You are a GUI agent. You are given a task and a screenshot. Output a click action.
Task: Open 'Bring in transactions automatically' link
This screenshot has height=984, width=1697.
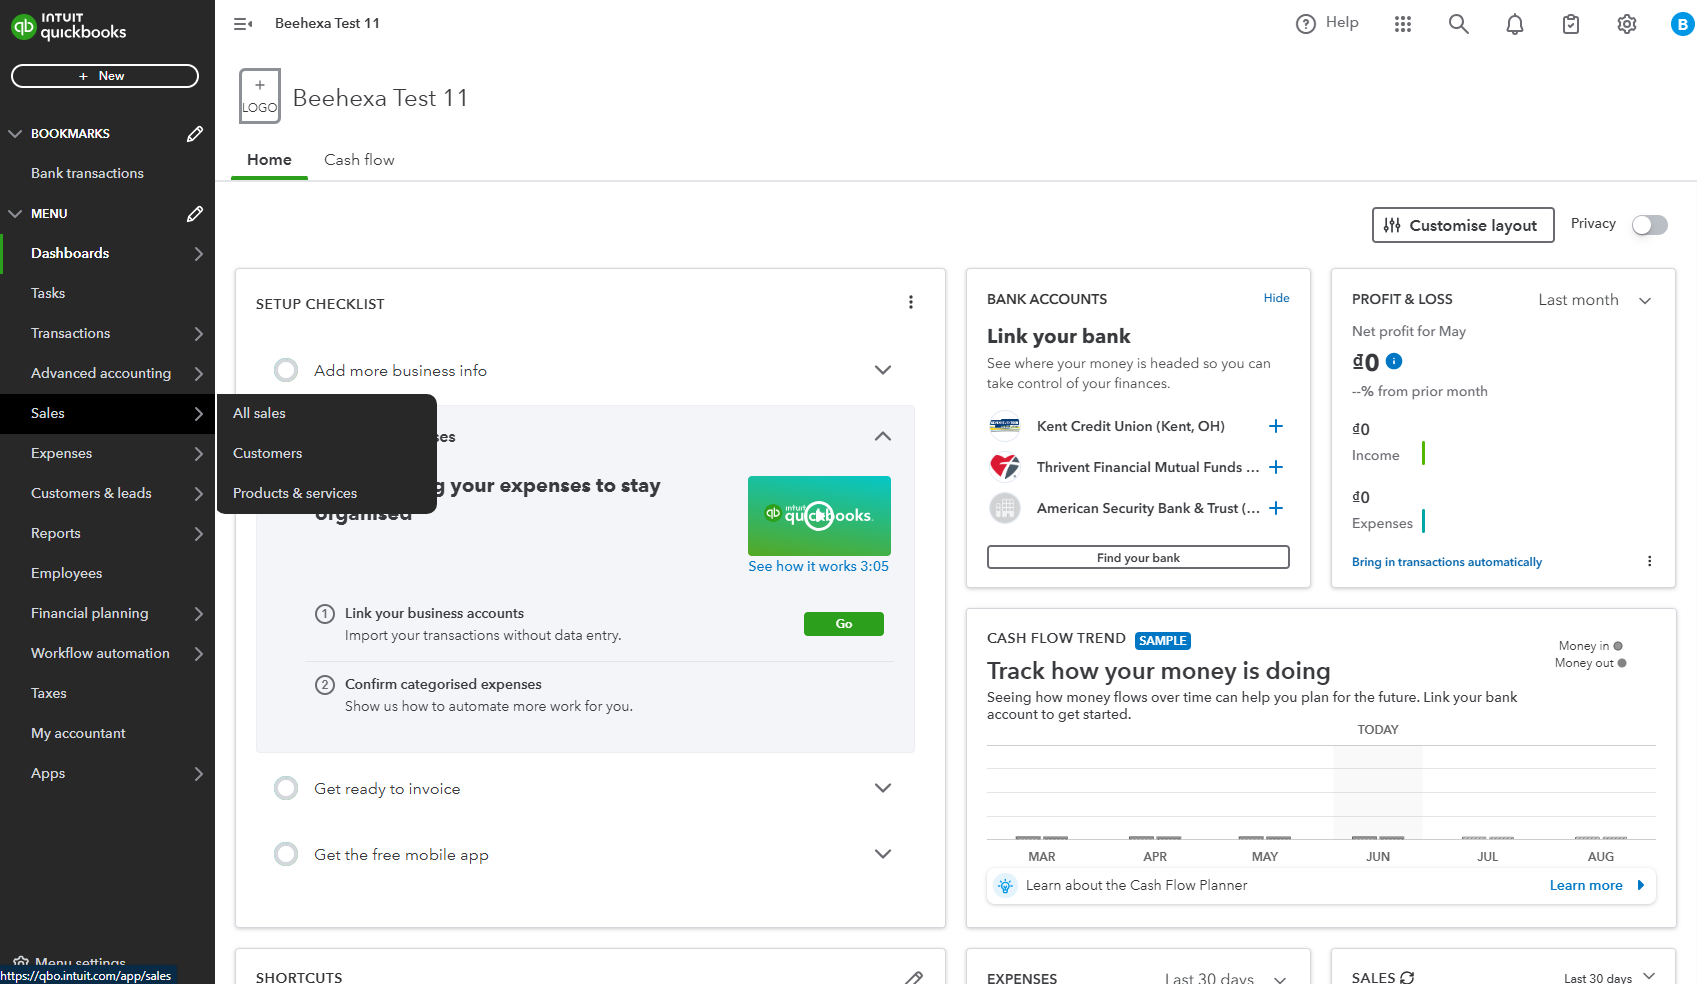point(1446,561)
